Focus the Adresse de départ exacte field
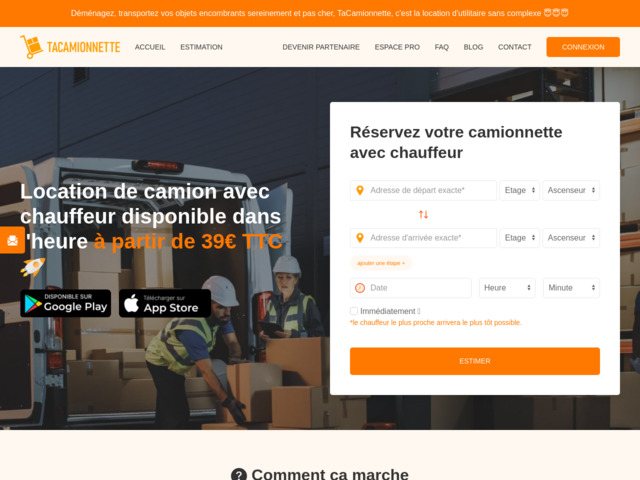The height and width of the screenshot is (480, 640). (423, 190)
